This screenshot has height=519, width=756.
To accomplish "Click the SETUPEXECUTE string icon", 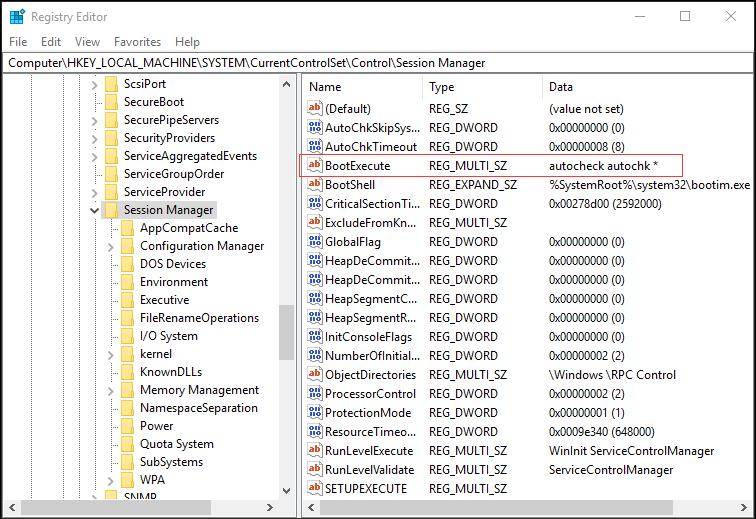I will (314, 488).
